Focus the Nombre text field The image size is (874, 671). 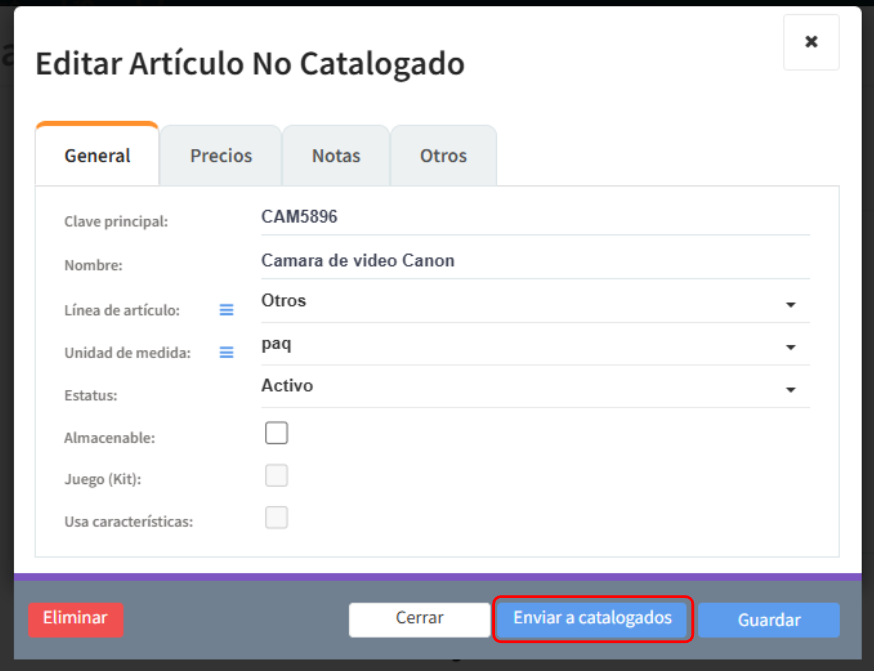(534, 261)
